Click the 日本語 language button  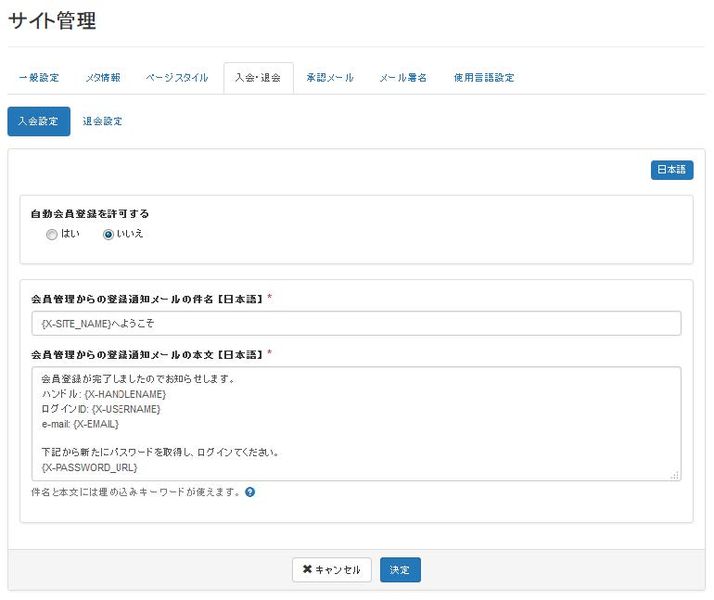(x=672, y=170)
